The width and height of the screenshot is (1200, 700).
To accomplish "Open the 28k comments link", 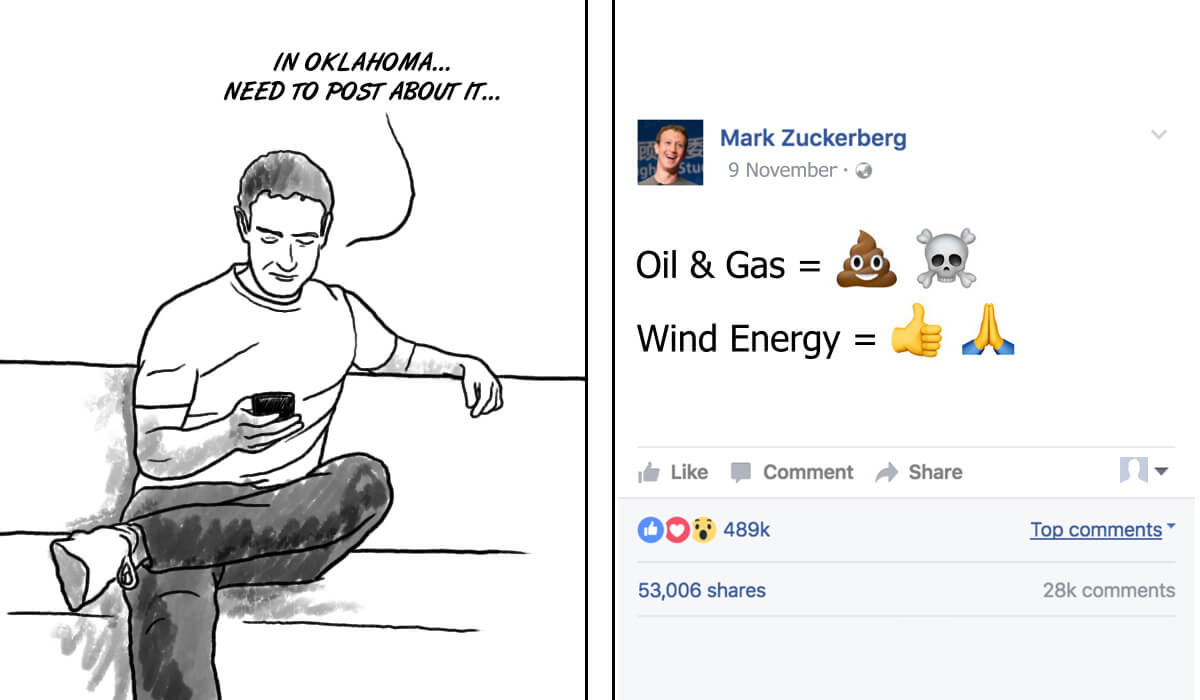I will (x=1108, y=591).
